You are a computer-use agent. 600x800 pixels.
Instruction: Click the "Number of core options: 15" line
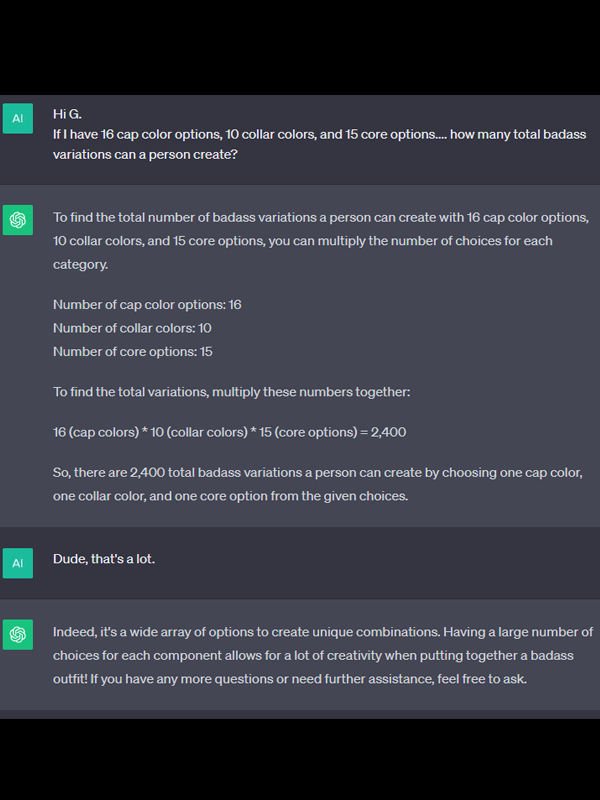coord(132,351)
